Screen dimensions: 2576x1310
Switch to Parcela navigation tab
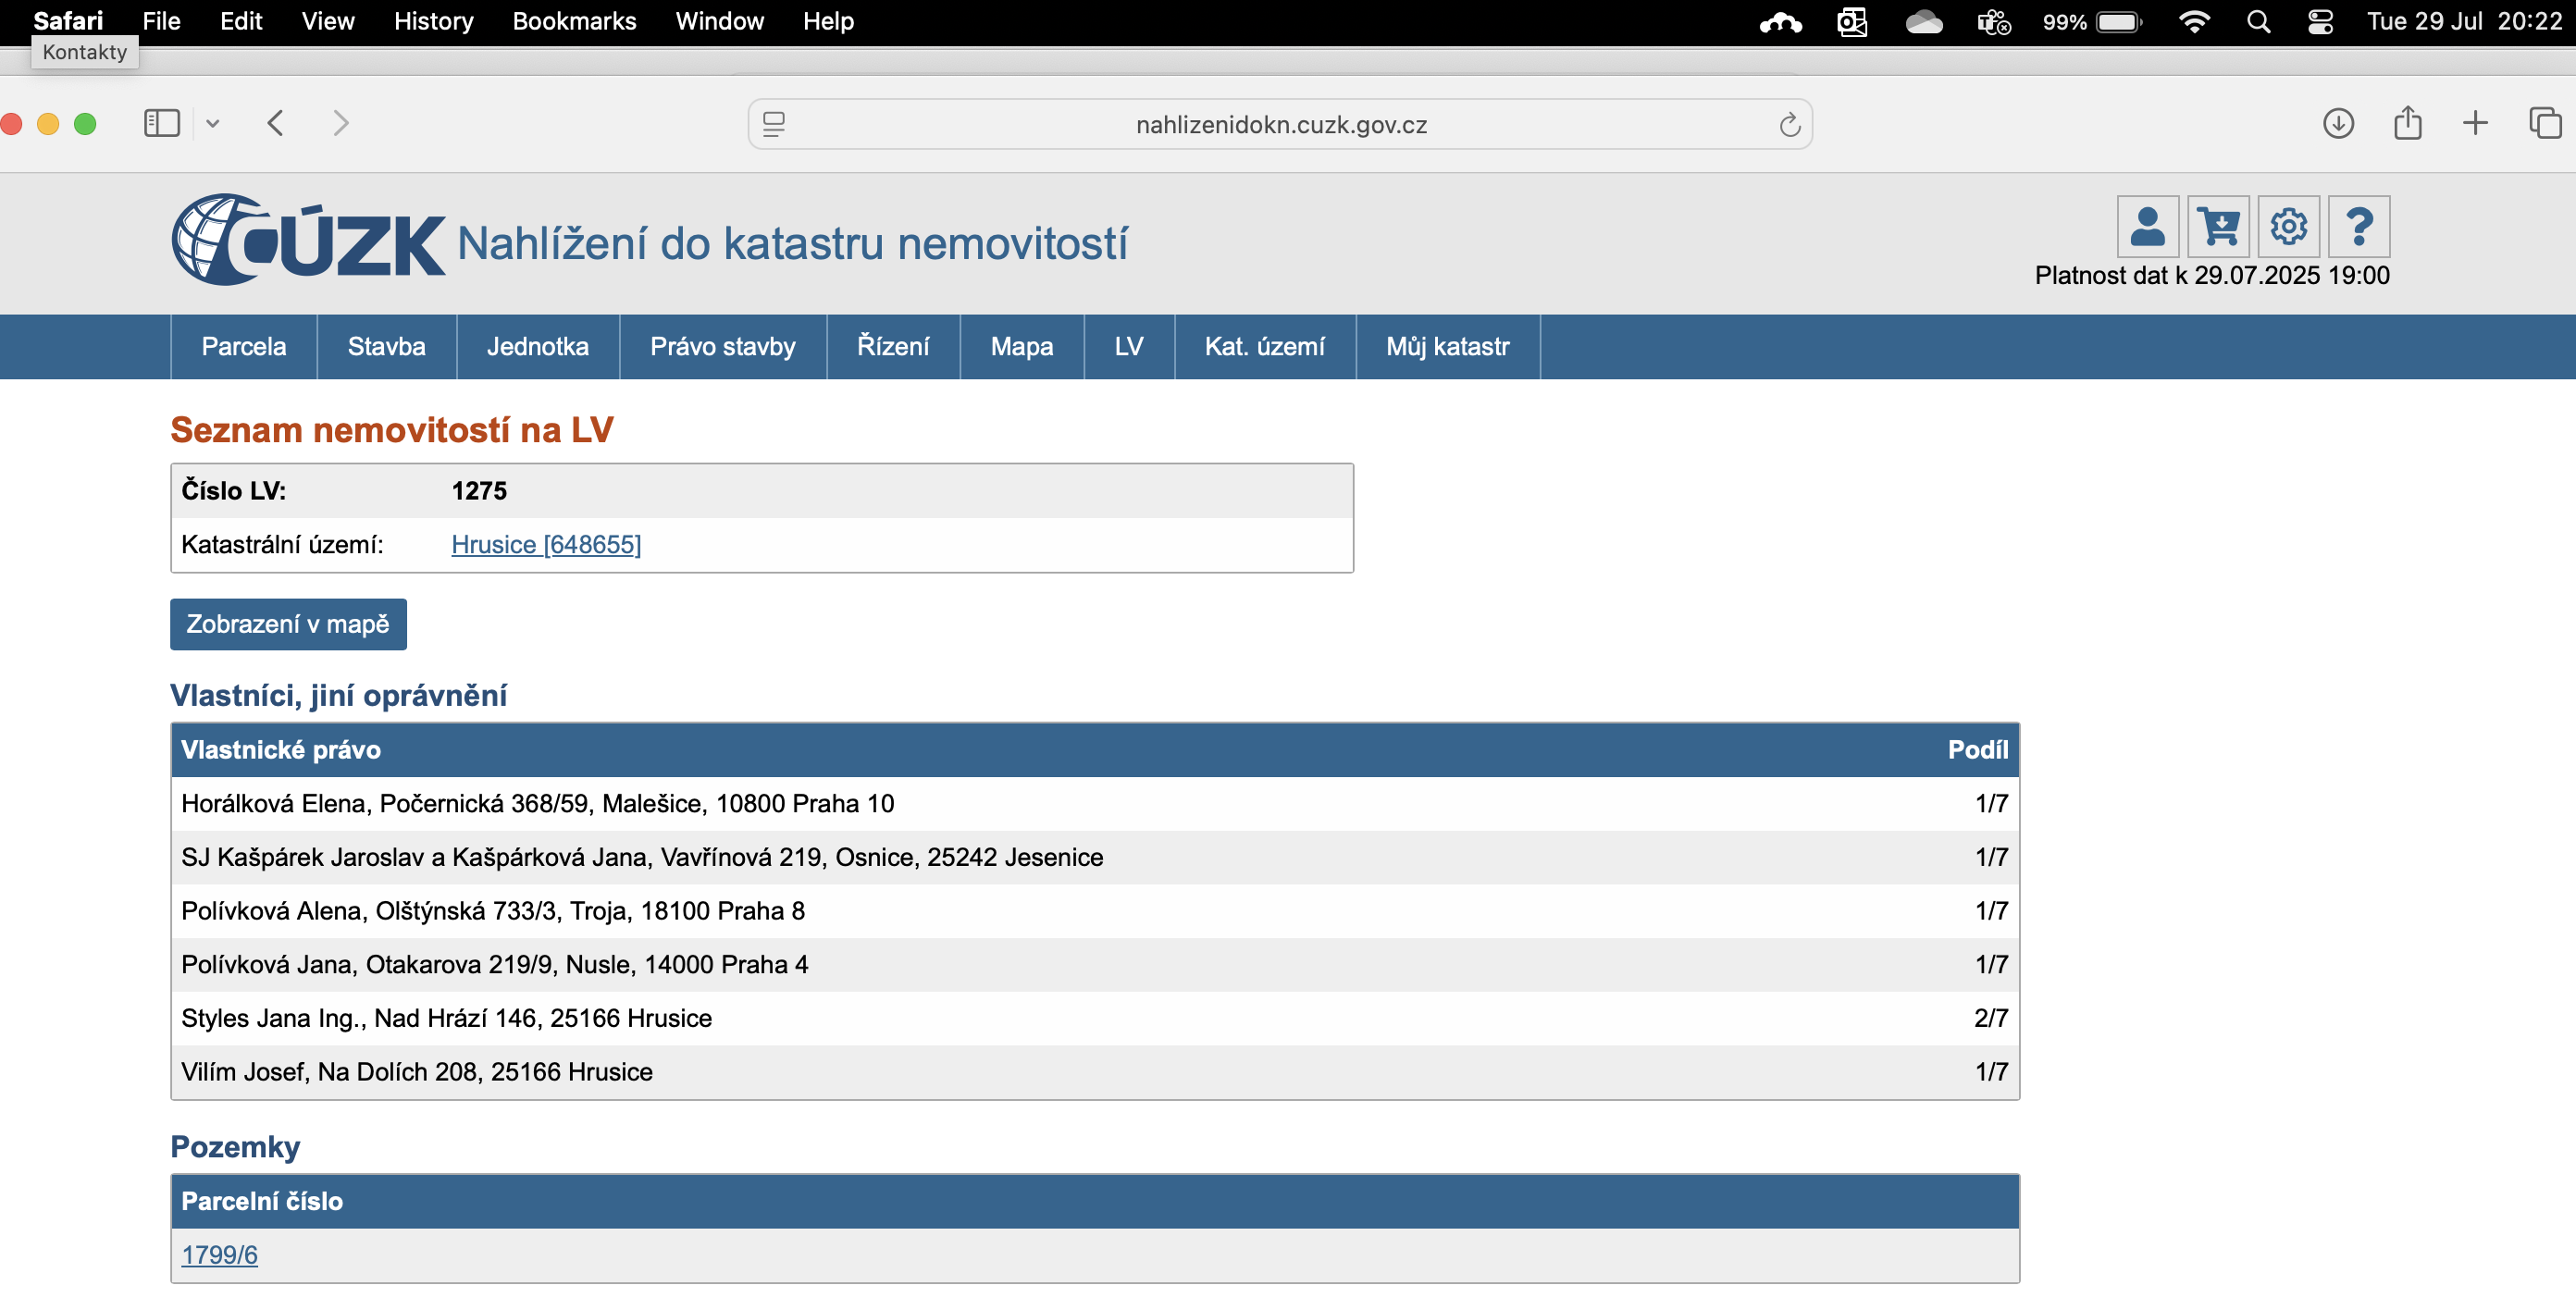(x=243, y=347)
